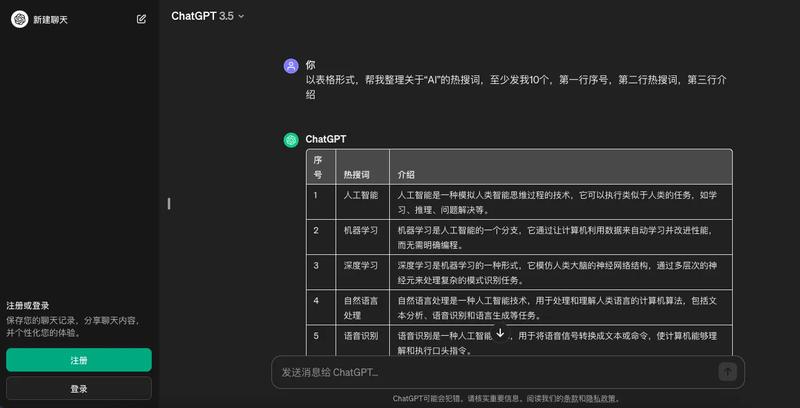Click the 注册或登录 heading
This screenshot has height=408, width=800.
click(x=28, y=305)
